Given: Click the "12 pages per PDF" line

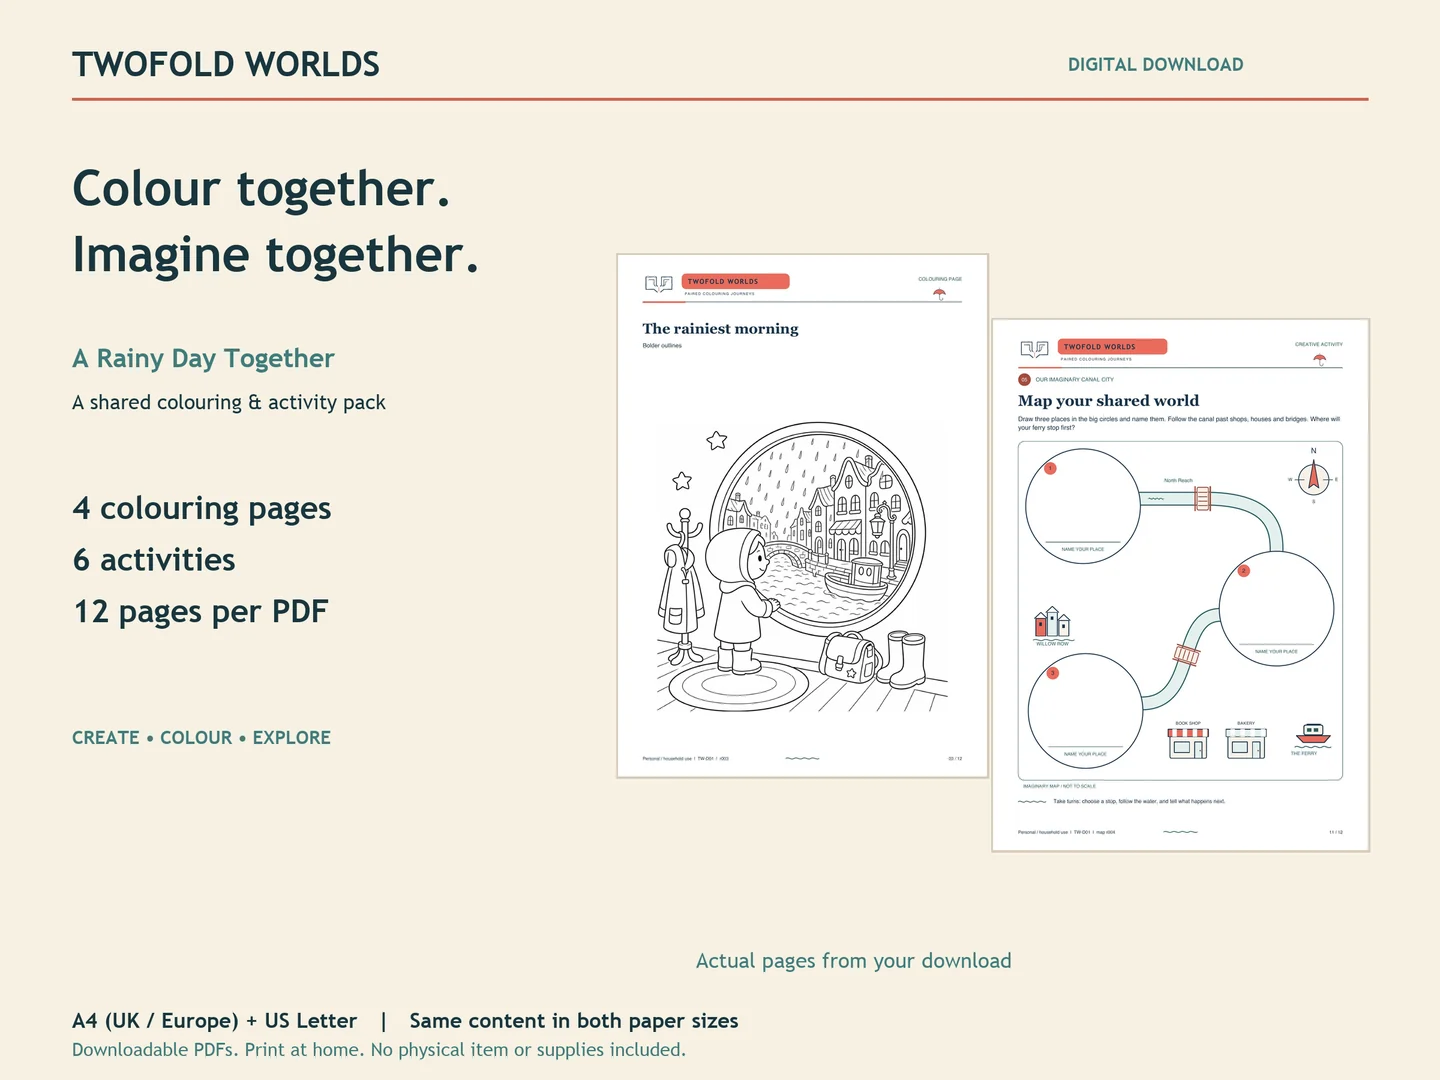Looking at the screenshot, I should (x=201, y=612).
